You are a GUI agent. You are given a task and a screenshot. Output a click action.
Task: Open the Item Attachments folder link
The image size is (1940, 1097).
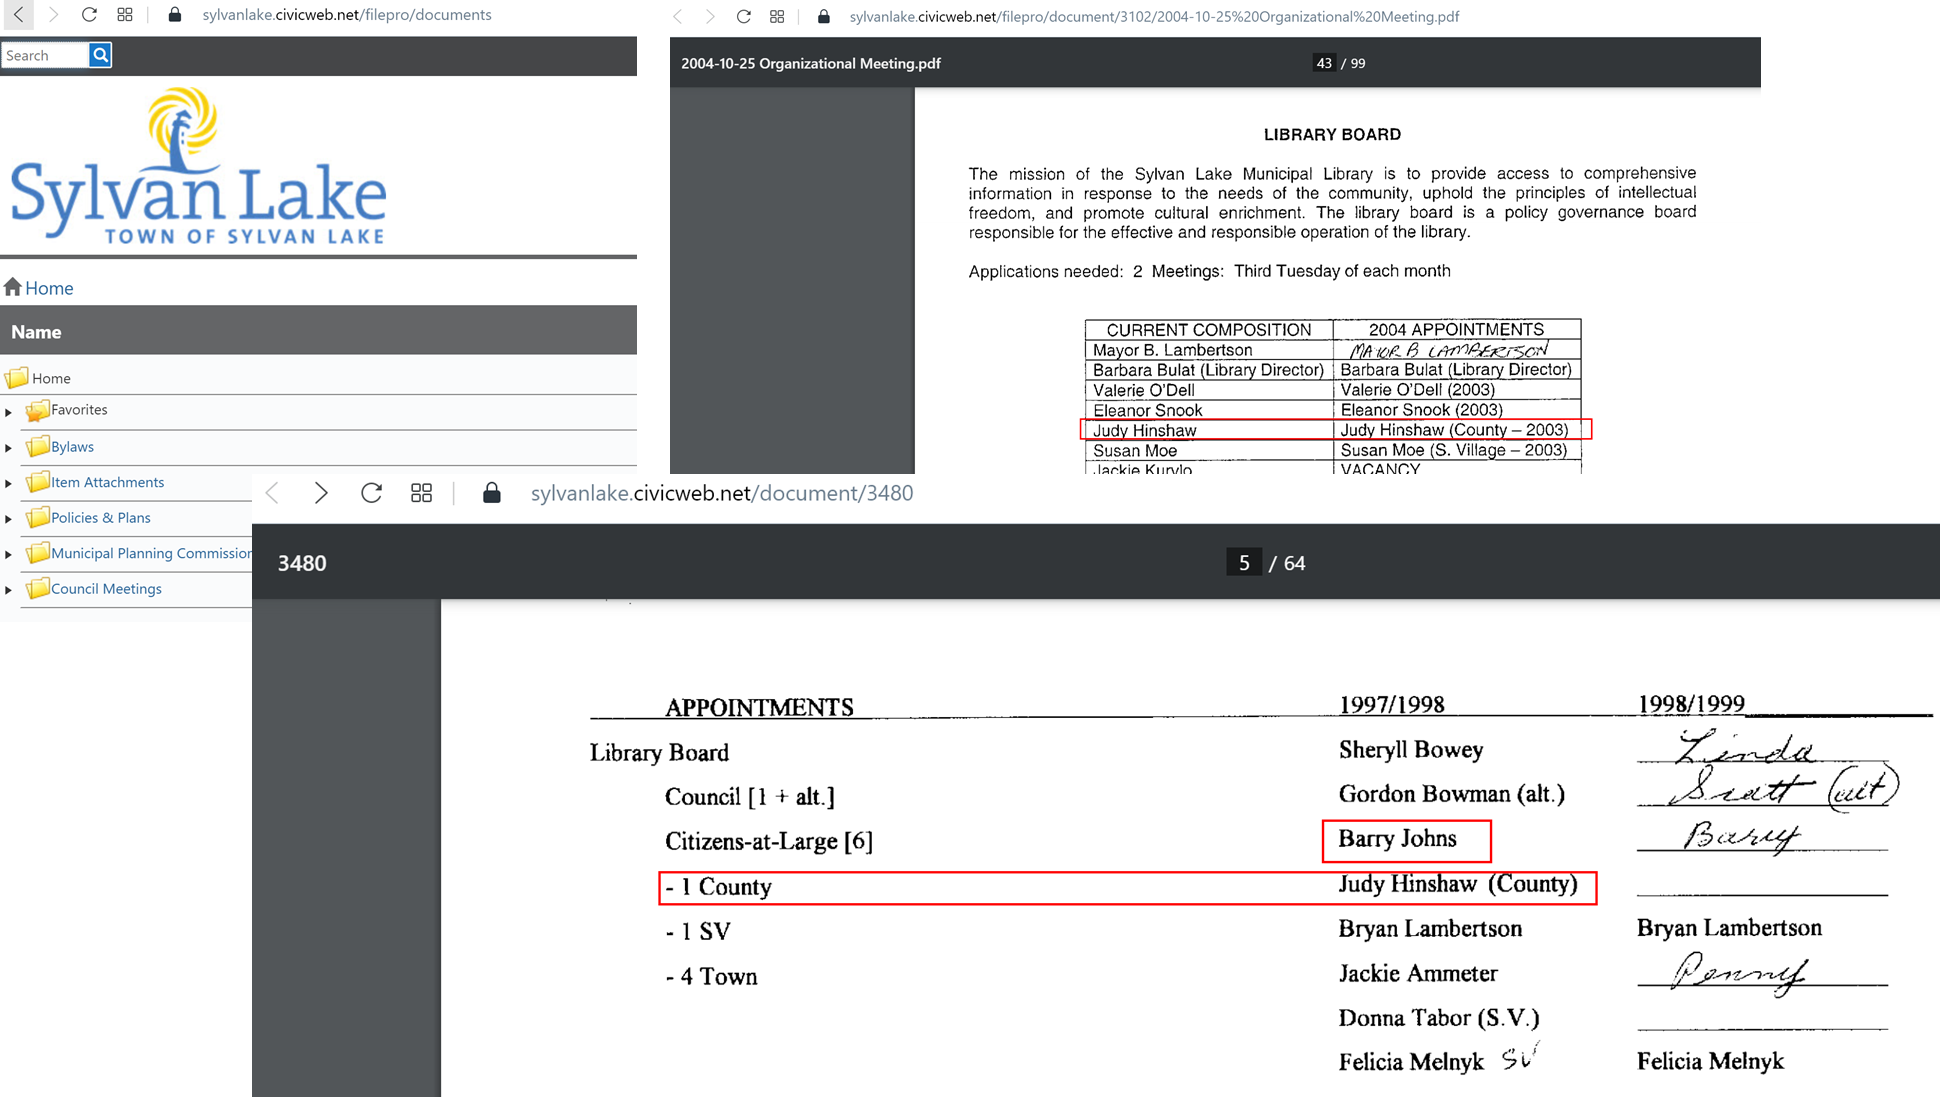(107, 482)
